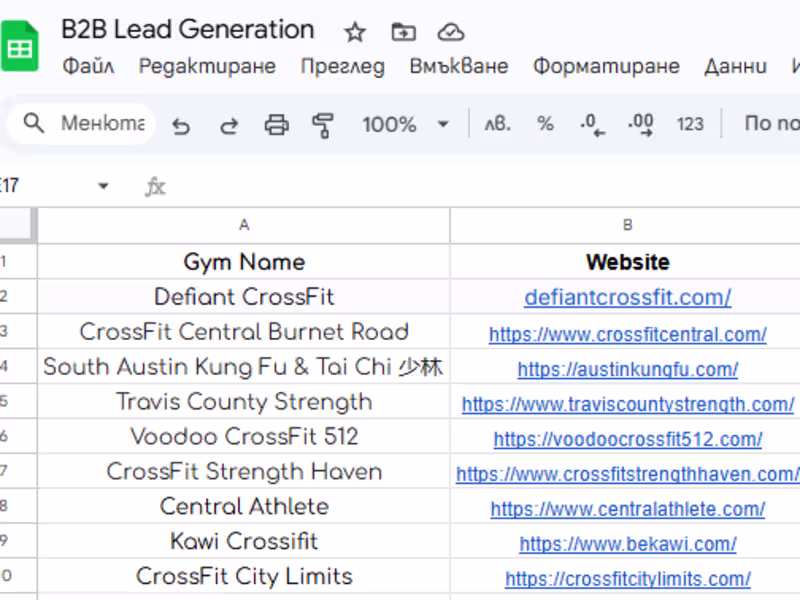Format selection as percent
The height and width of the screenshot is (600, 800).
tap(545, 123)
